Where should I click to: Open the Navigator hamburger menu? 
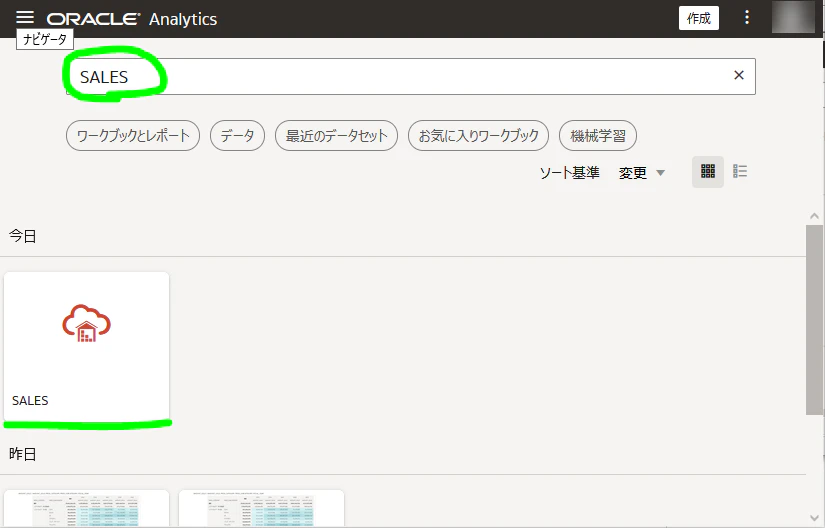pyautogui.click(x=25, y=17)
